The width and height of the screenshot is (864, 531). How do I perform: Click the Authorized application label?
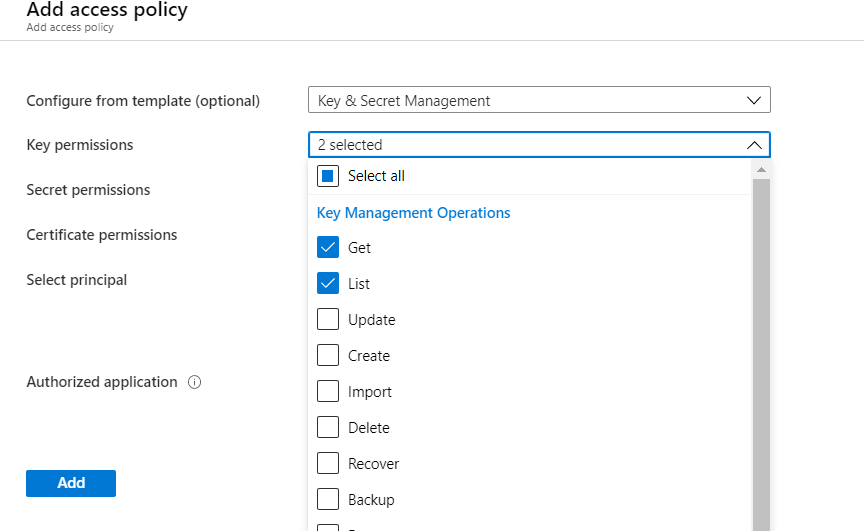(x=102, y=382)
